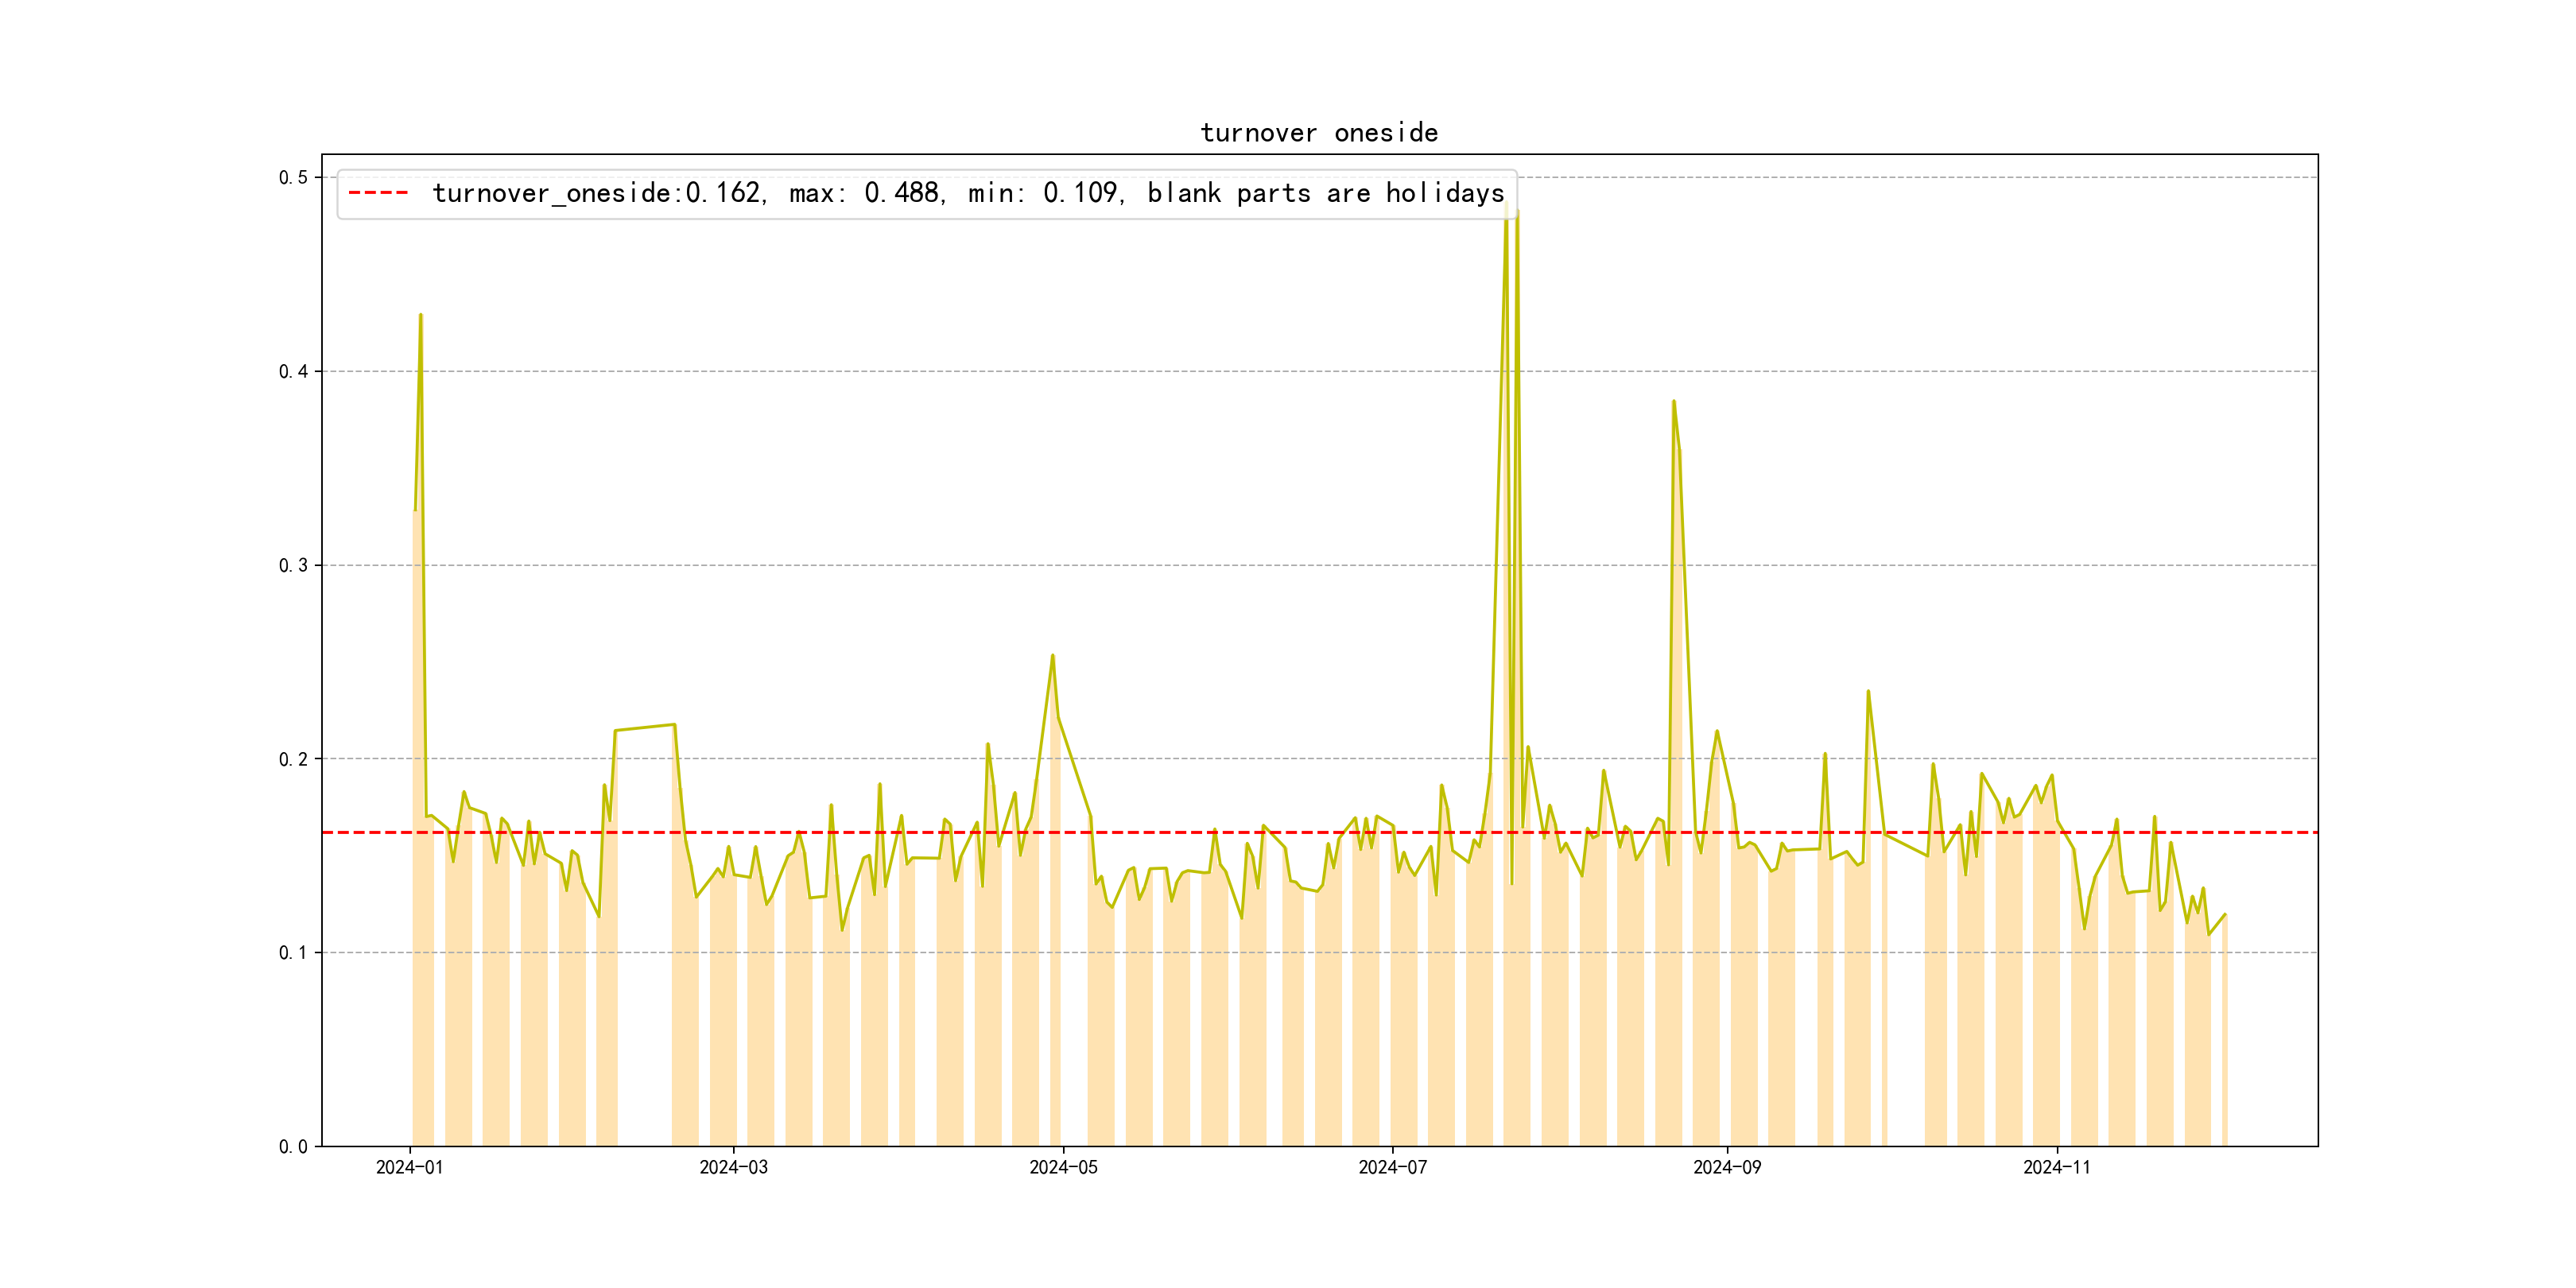Click the late-September peak near 0.235
The height and width of the screenshot is (1288, 2576).
pyautogui.click(x=1867, y=692)
